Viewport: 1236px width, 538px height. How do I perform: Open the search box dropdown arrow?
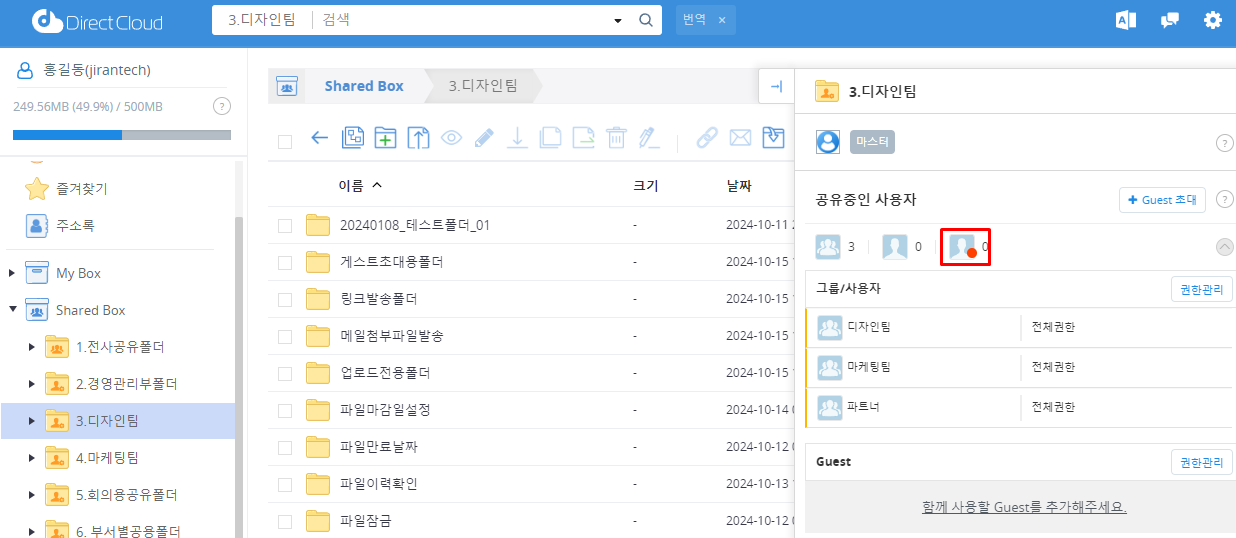pyautogui.click(x=617, y=20)
